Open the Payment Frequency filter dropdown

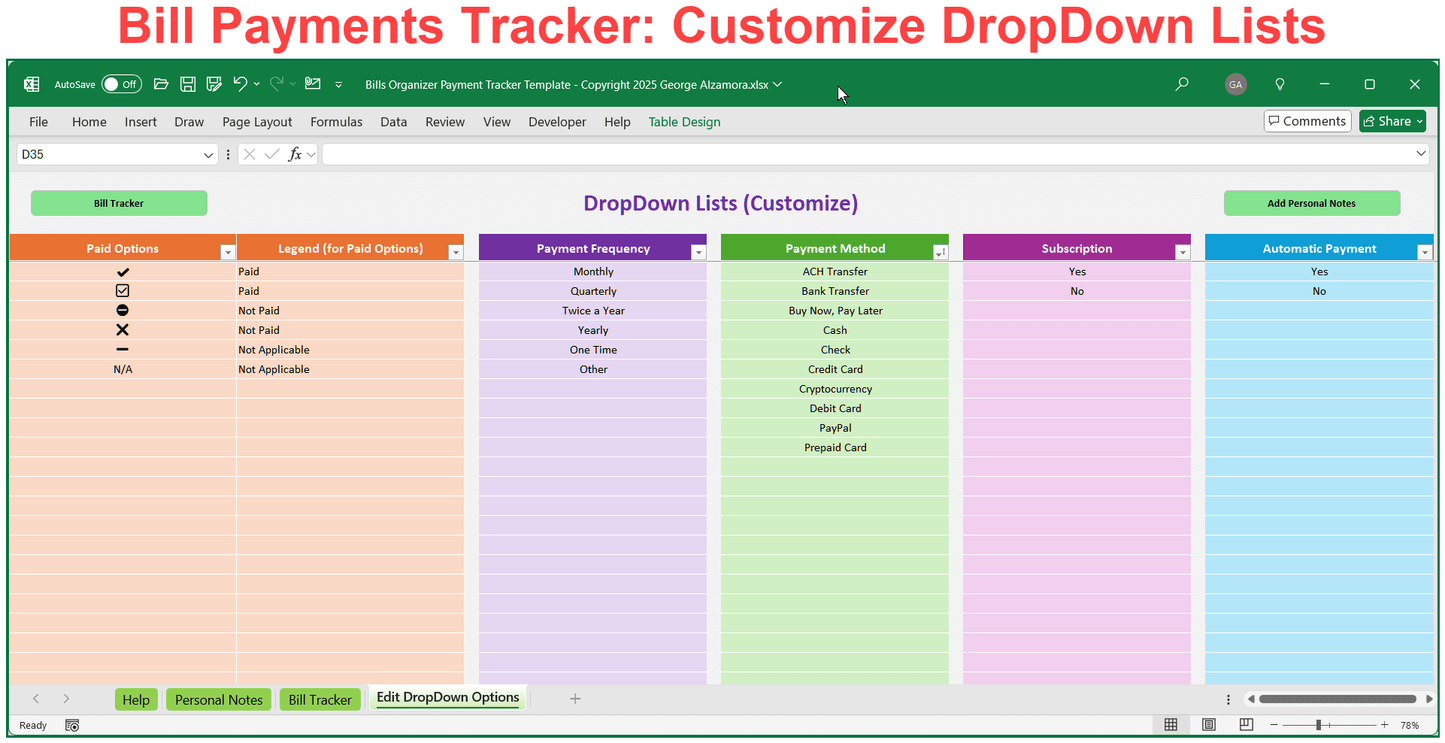point(698,252)
